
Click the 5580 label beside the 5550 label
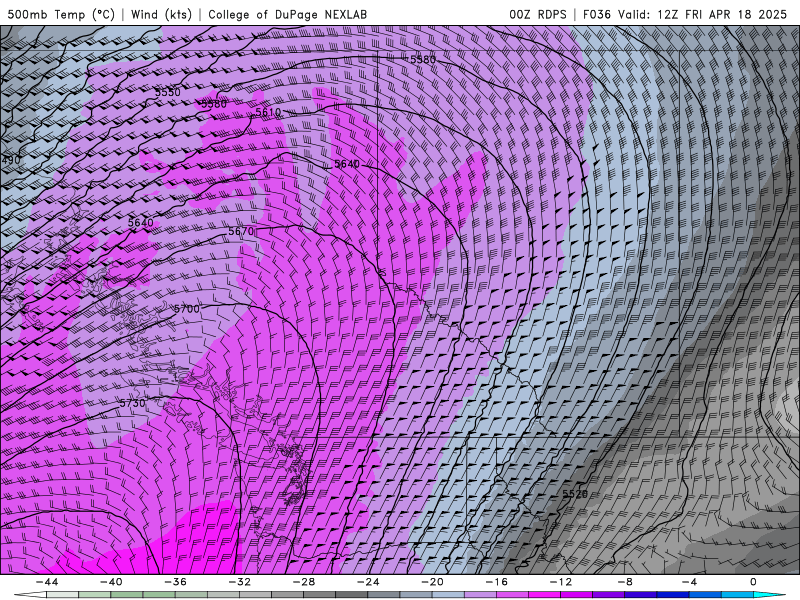(x=214, y=104)
